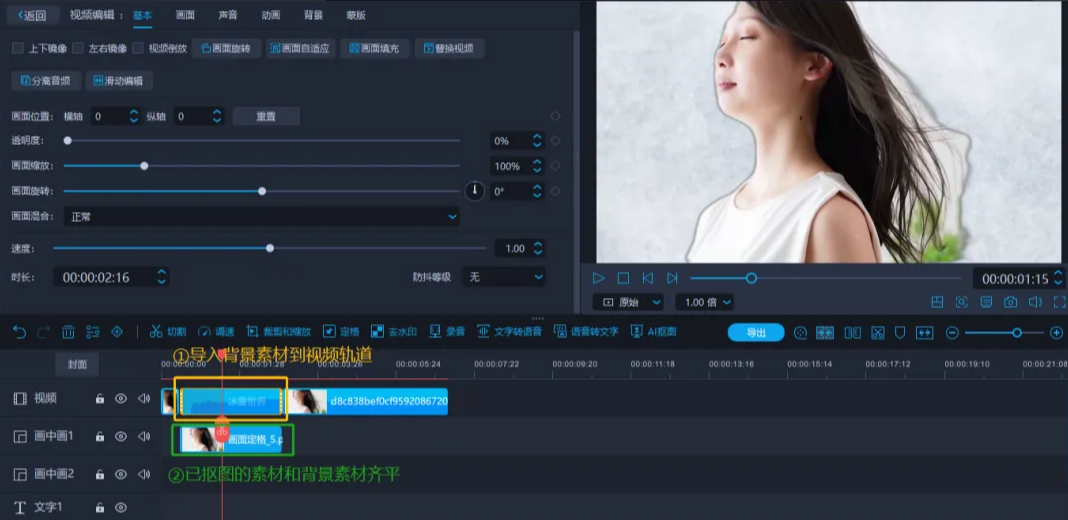
Task: Hide the 文字1 track with its eye icon
Action: (121, 507)
